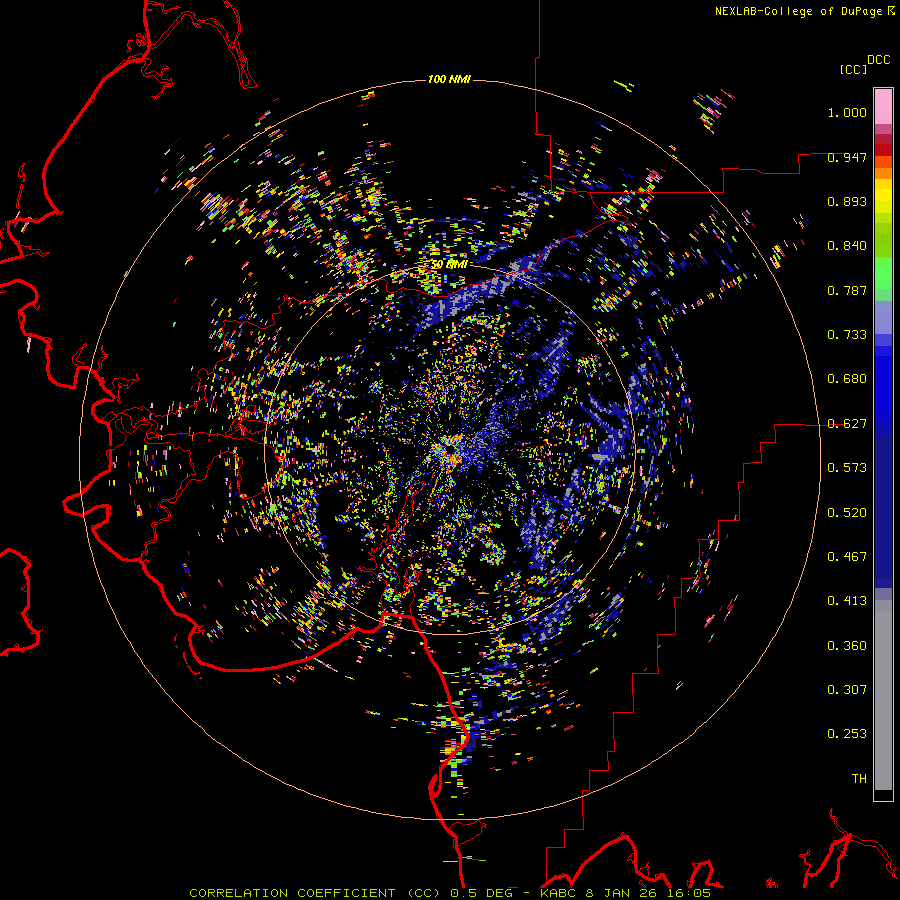Click the DCC label above the color scale
Screen dimensions: 900x900
click(x=878, y=60)
